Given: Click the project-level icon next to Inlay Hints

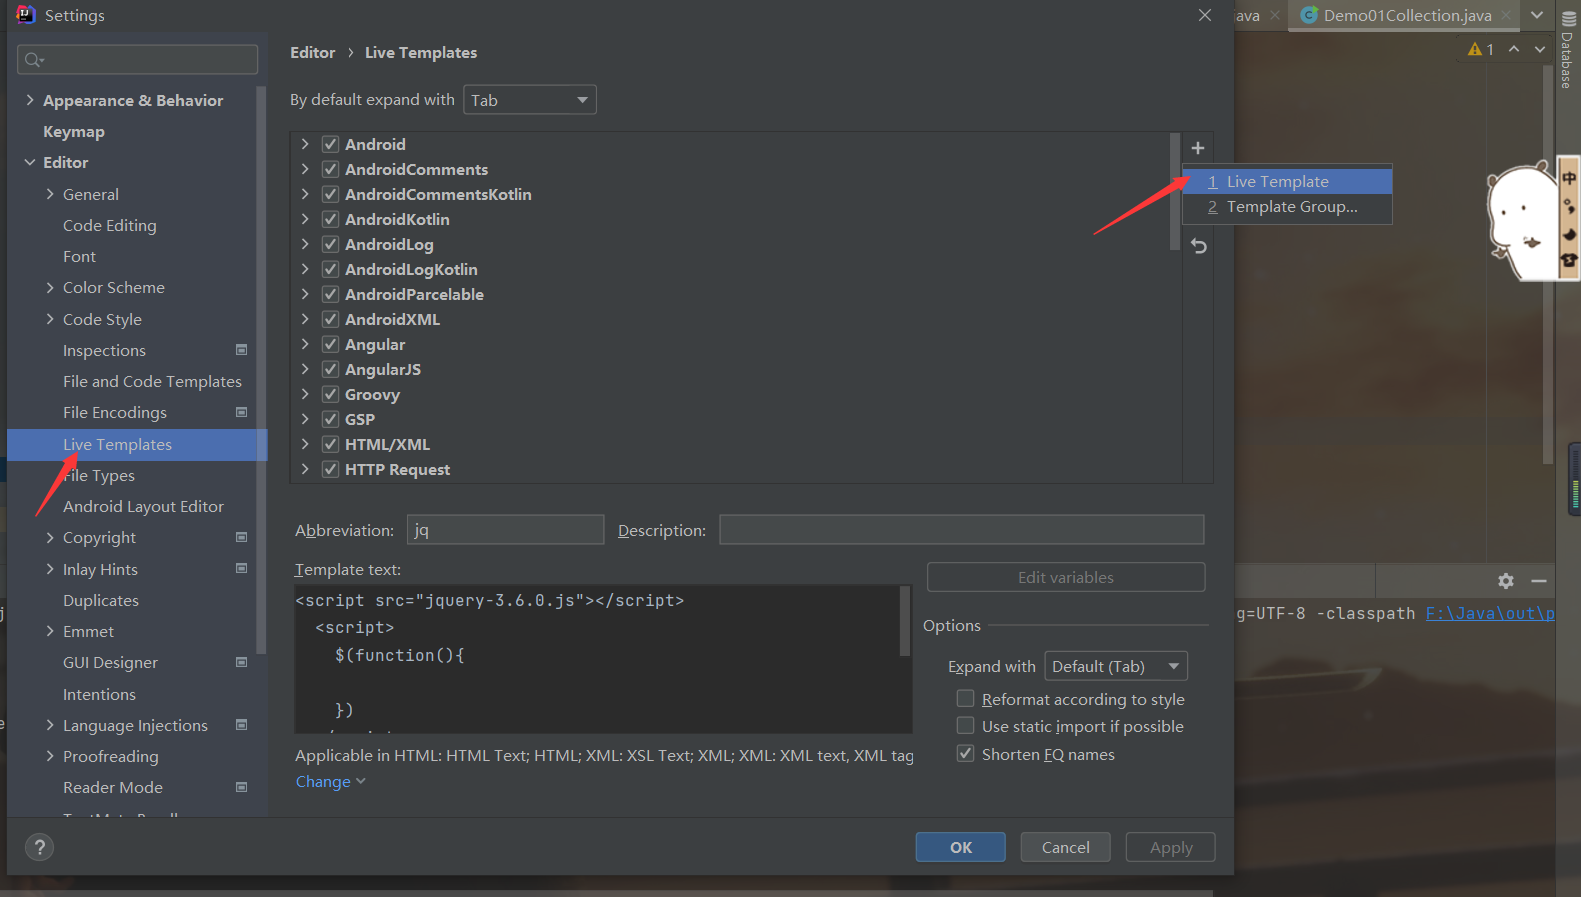Looking at the screenshot, I should point(241,568).
